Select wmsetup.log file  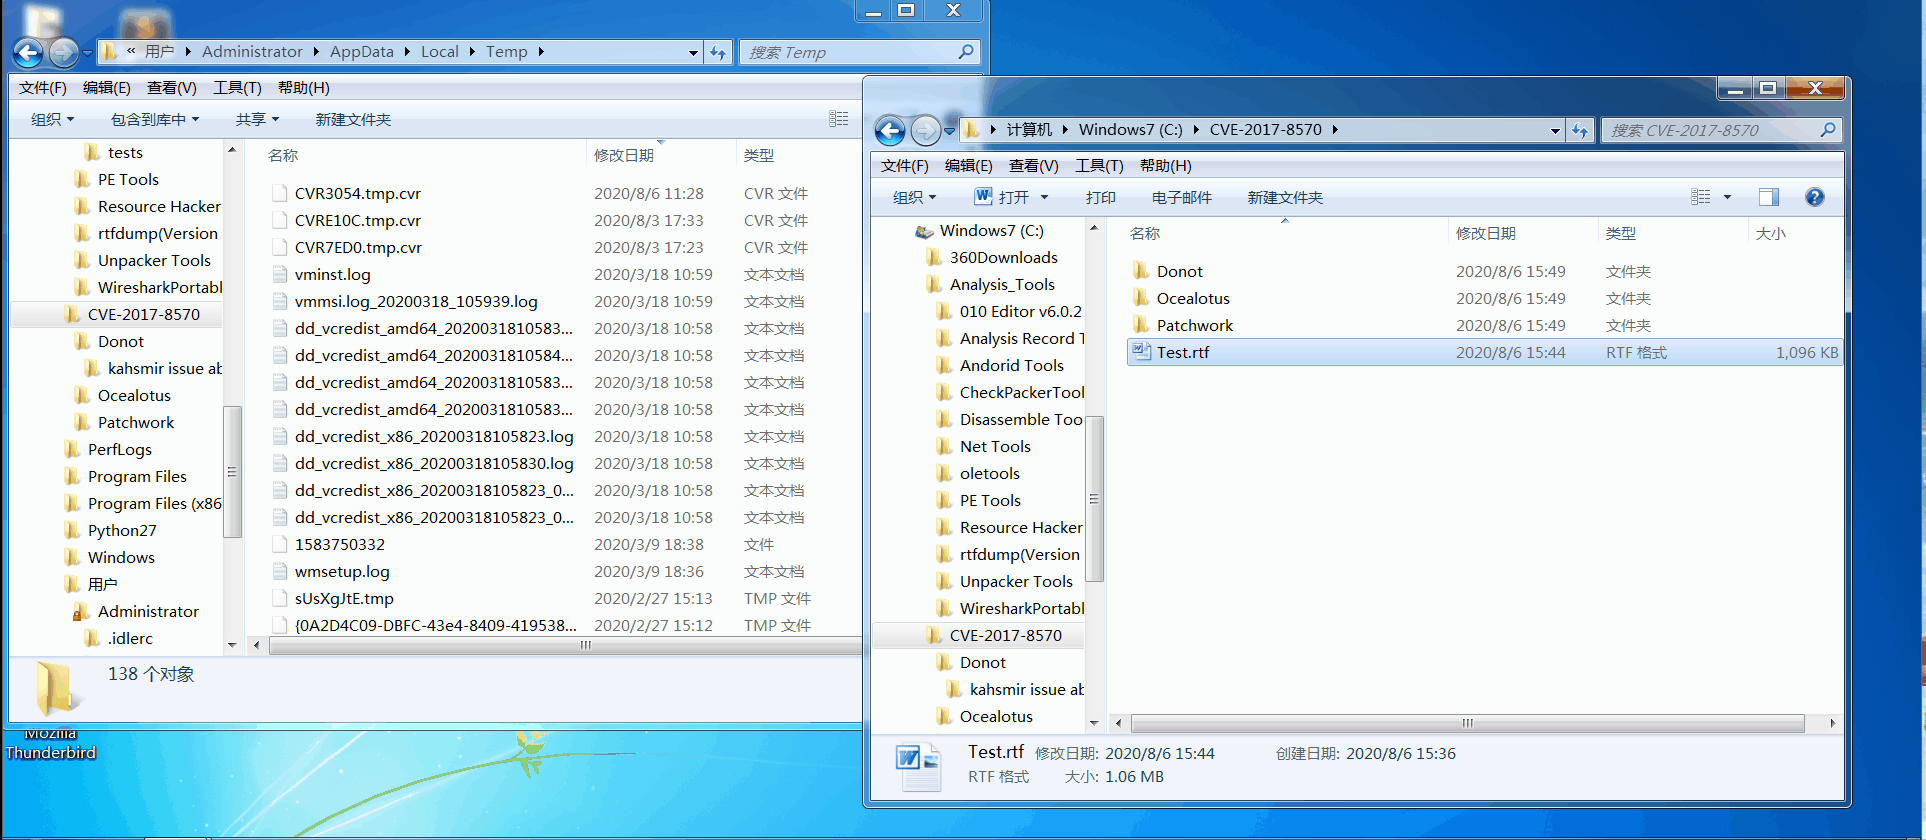pos(342,571)
